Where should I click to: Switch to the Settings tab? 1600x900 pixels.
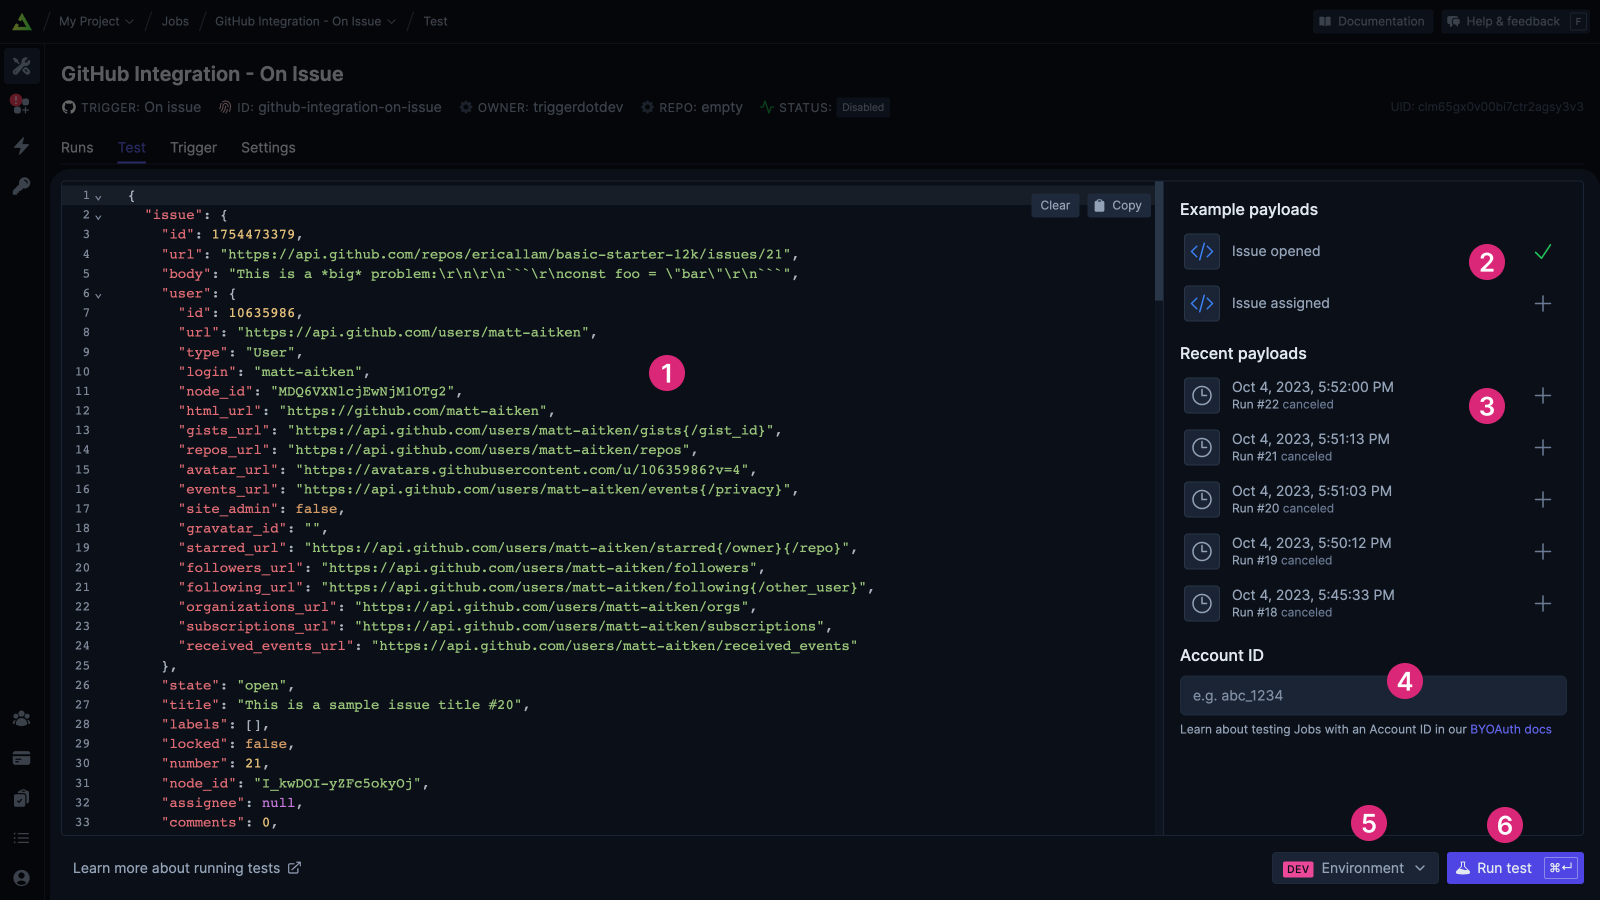click(268, 147)
